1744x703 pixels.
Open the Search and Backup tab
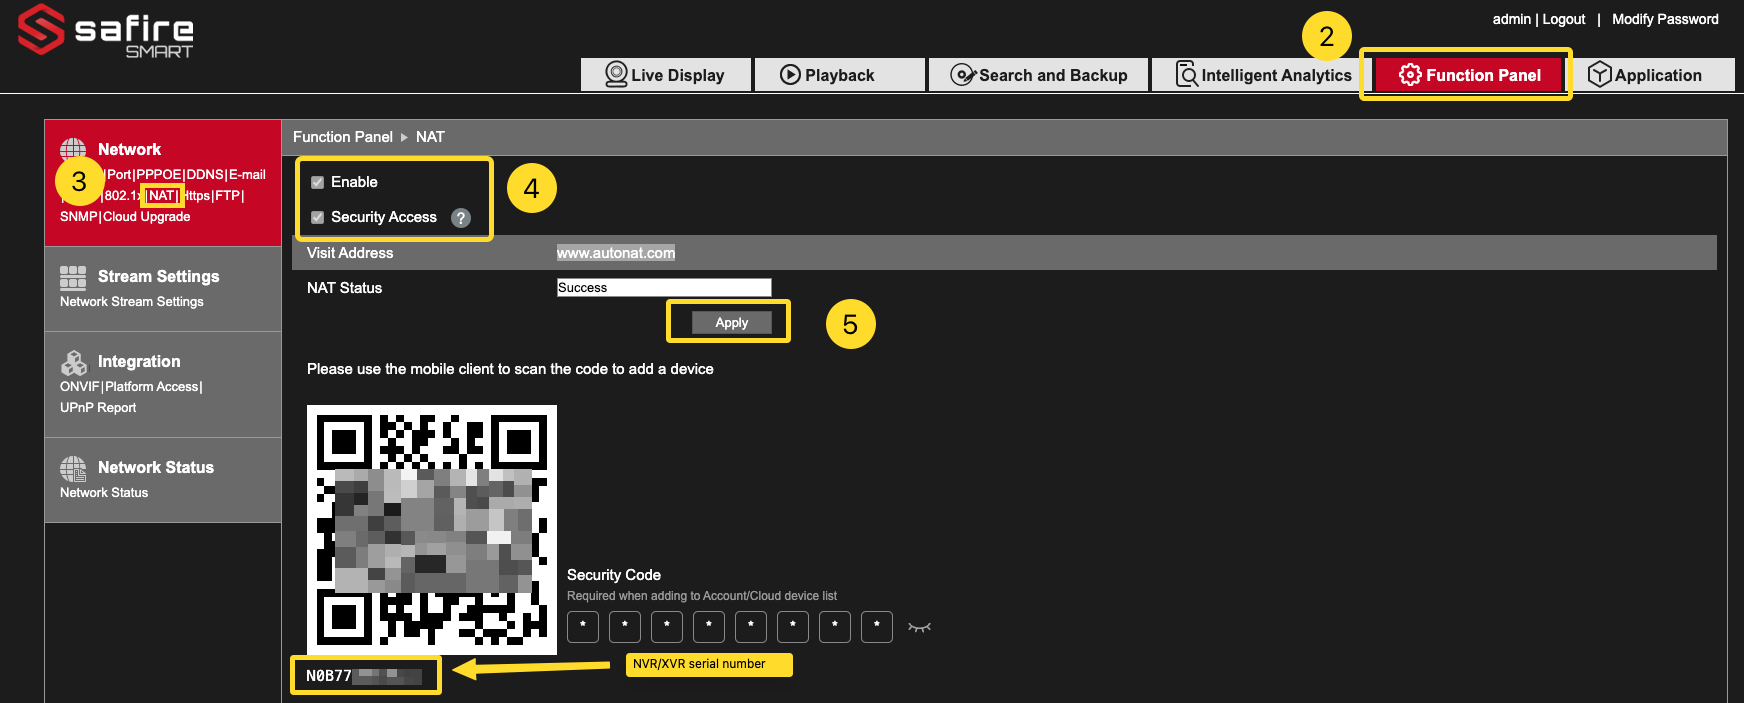[x=1038, y=75]
